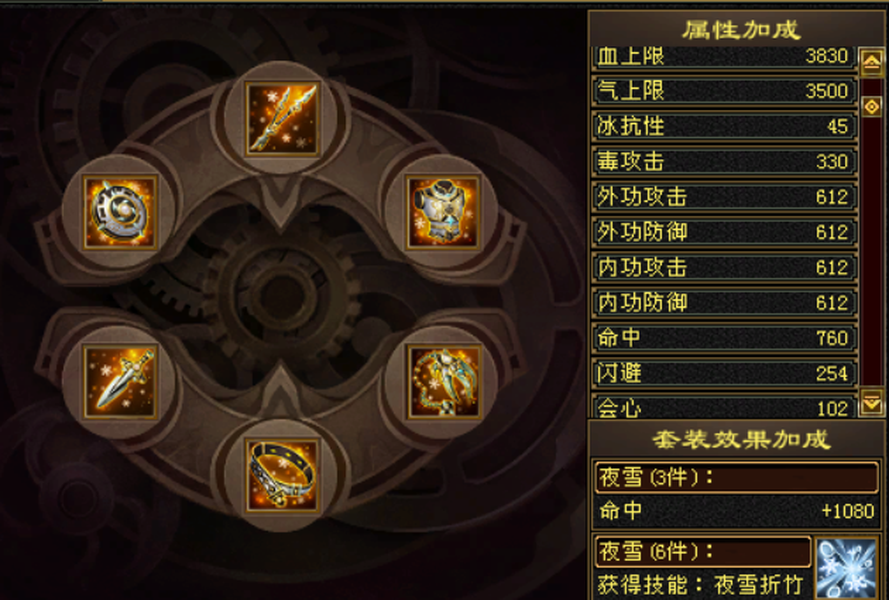This screenshot has height=600, width=889.
Task: Click the 夜雪折竹 skill icon
Action: coord(846,568)
